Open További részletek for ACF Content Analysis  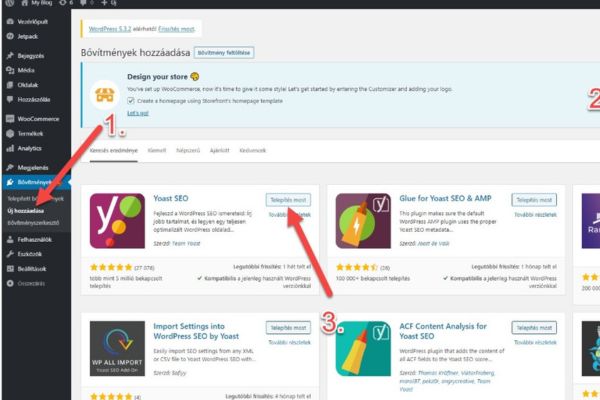tap(535, 342)
